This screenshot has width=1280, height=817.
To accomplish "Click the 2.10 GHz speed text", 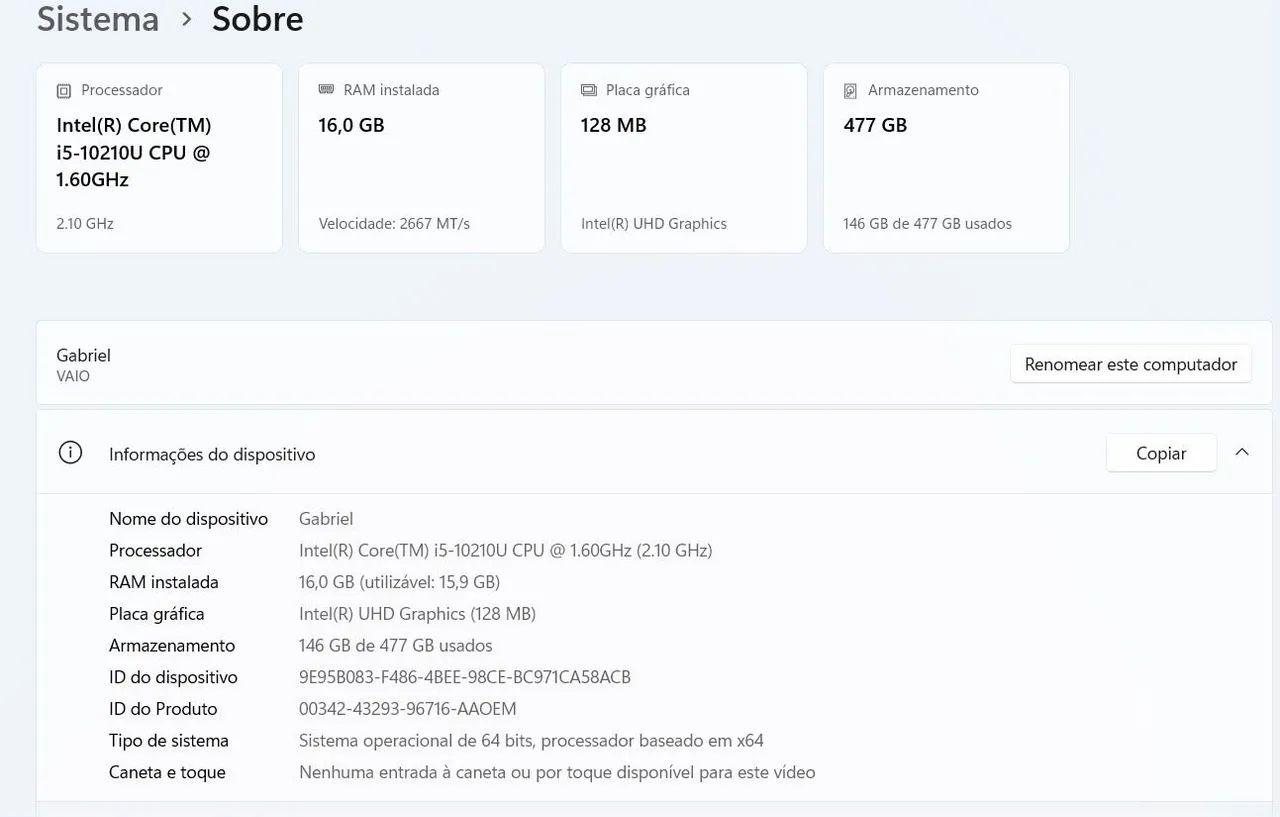I will coord(85,224).
